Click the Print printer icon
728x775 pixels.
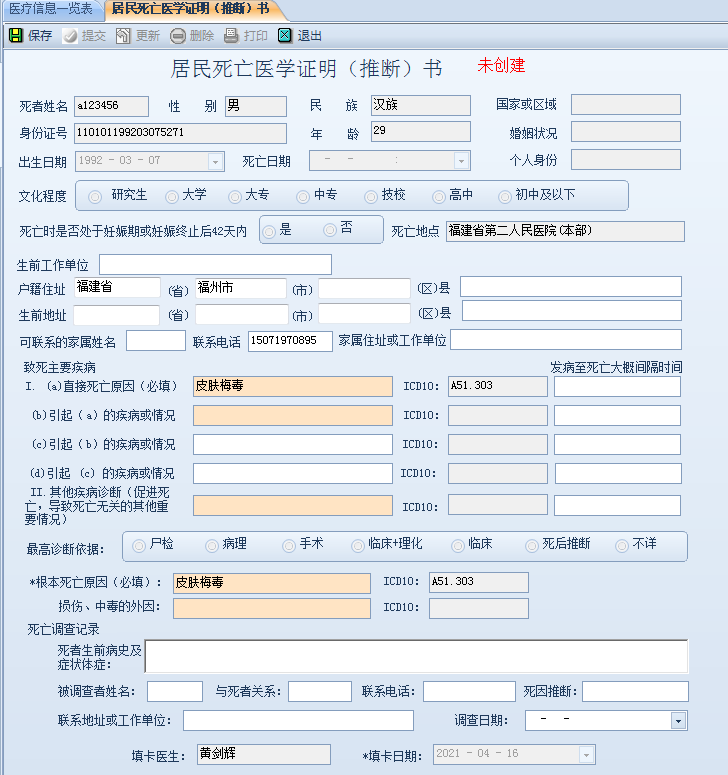(x=231, y=36)
